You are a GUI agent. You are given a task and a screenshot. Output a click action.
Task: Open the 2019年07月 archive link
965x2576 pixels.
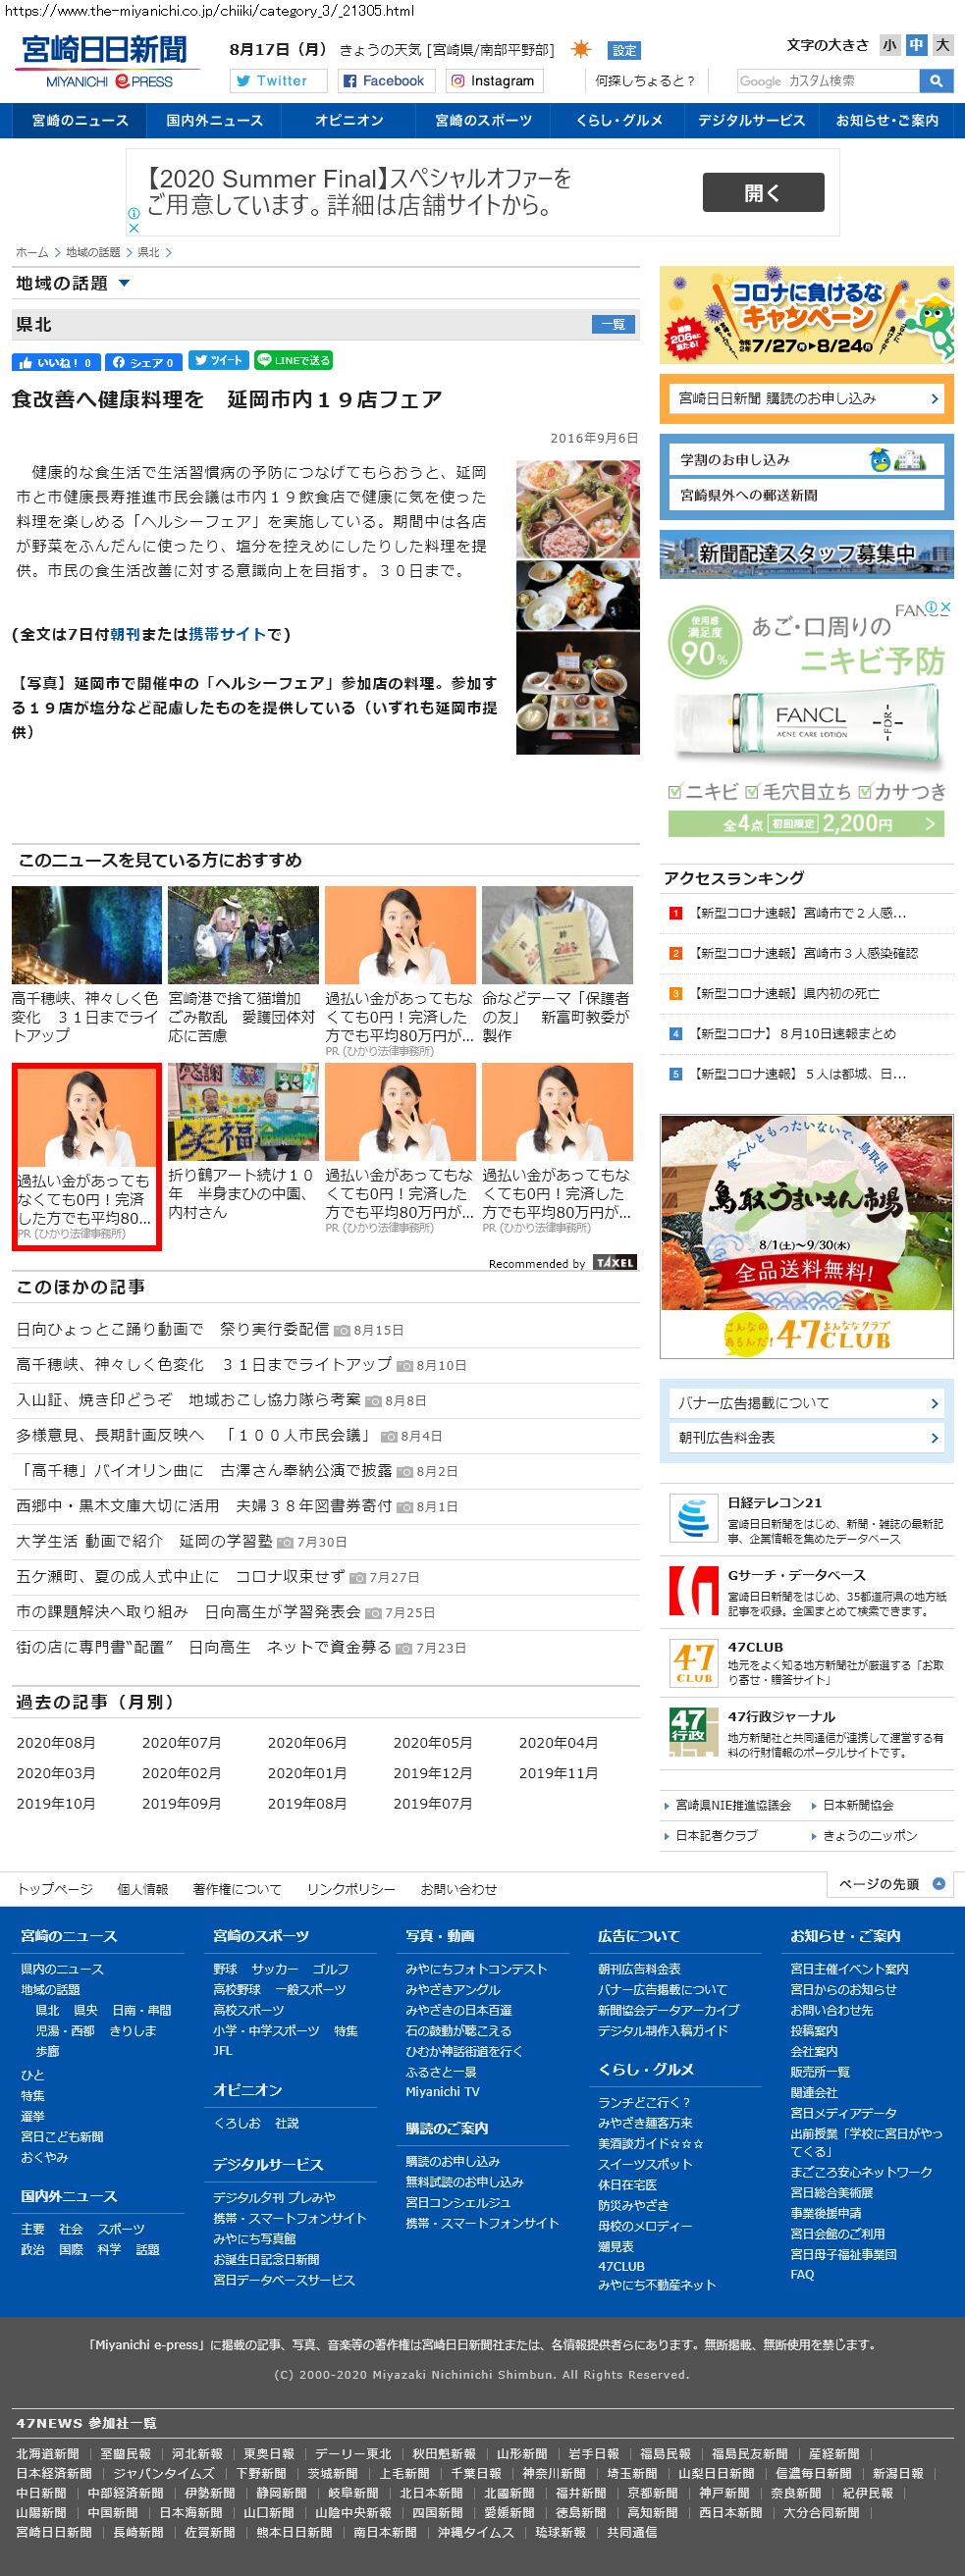[x=433, y=1804]
